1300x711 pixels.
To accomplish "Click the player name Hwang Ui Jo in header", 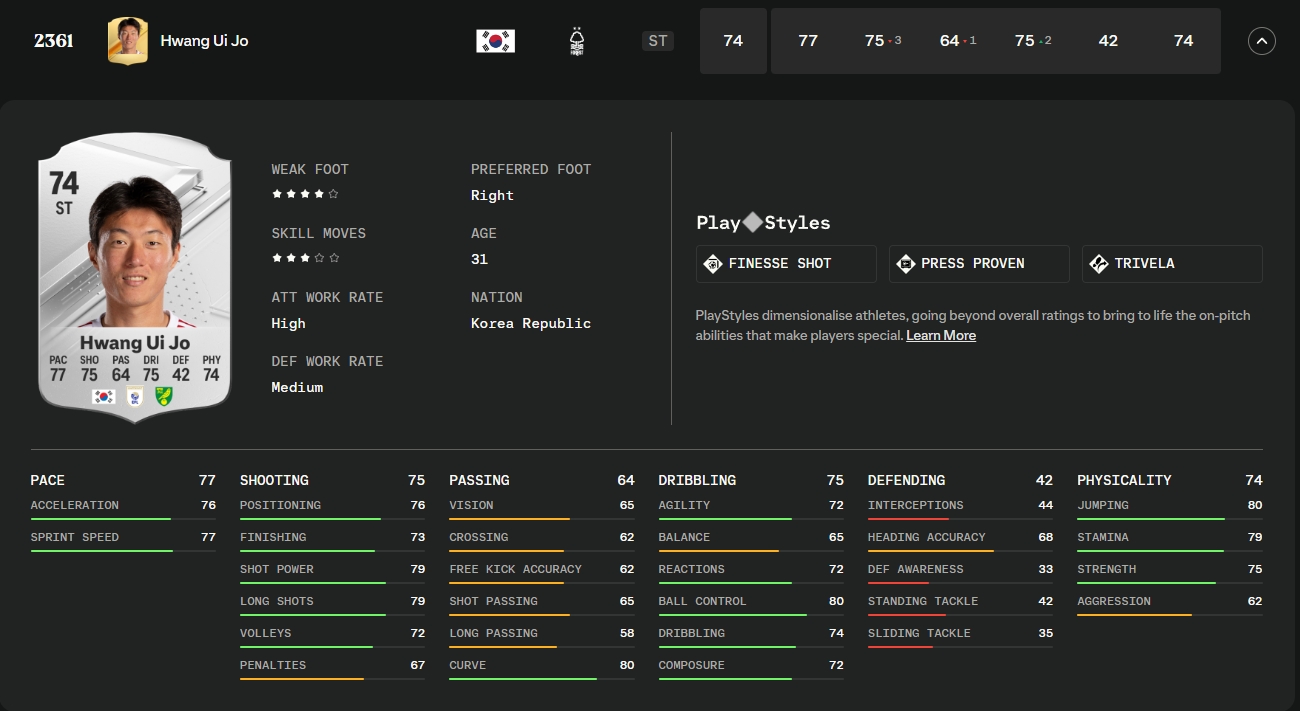I will (x=204, y=41).
